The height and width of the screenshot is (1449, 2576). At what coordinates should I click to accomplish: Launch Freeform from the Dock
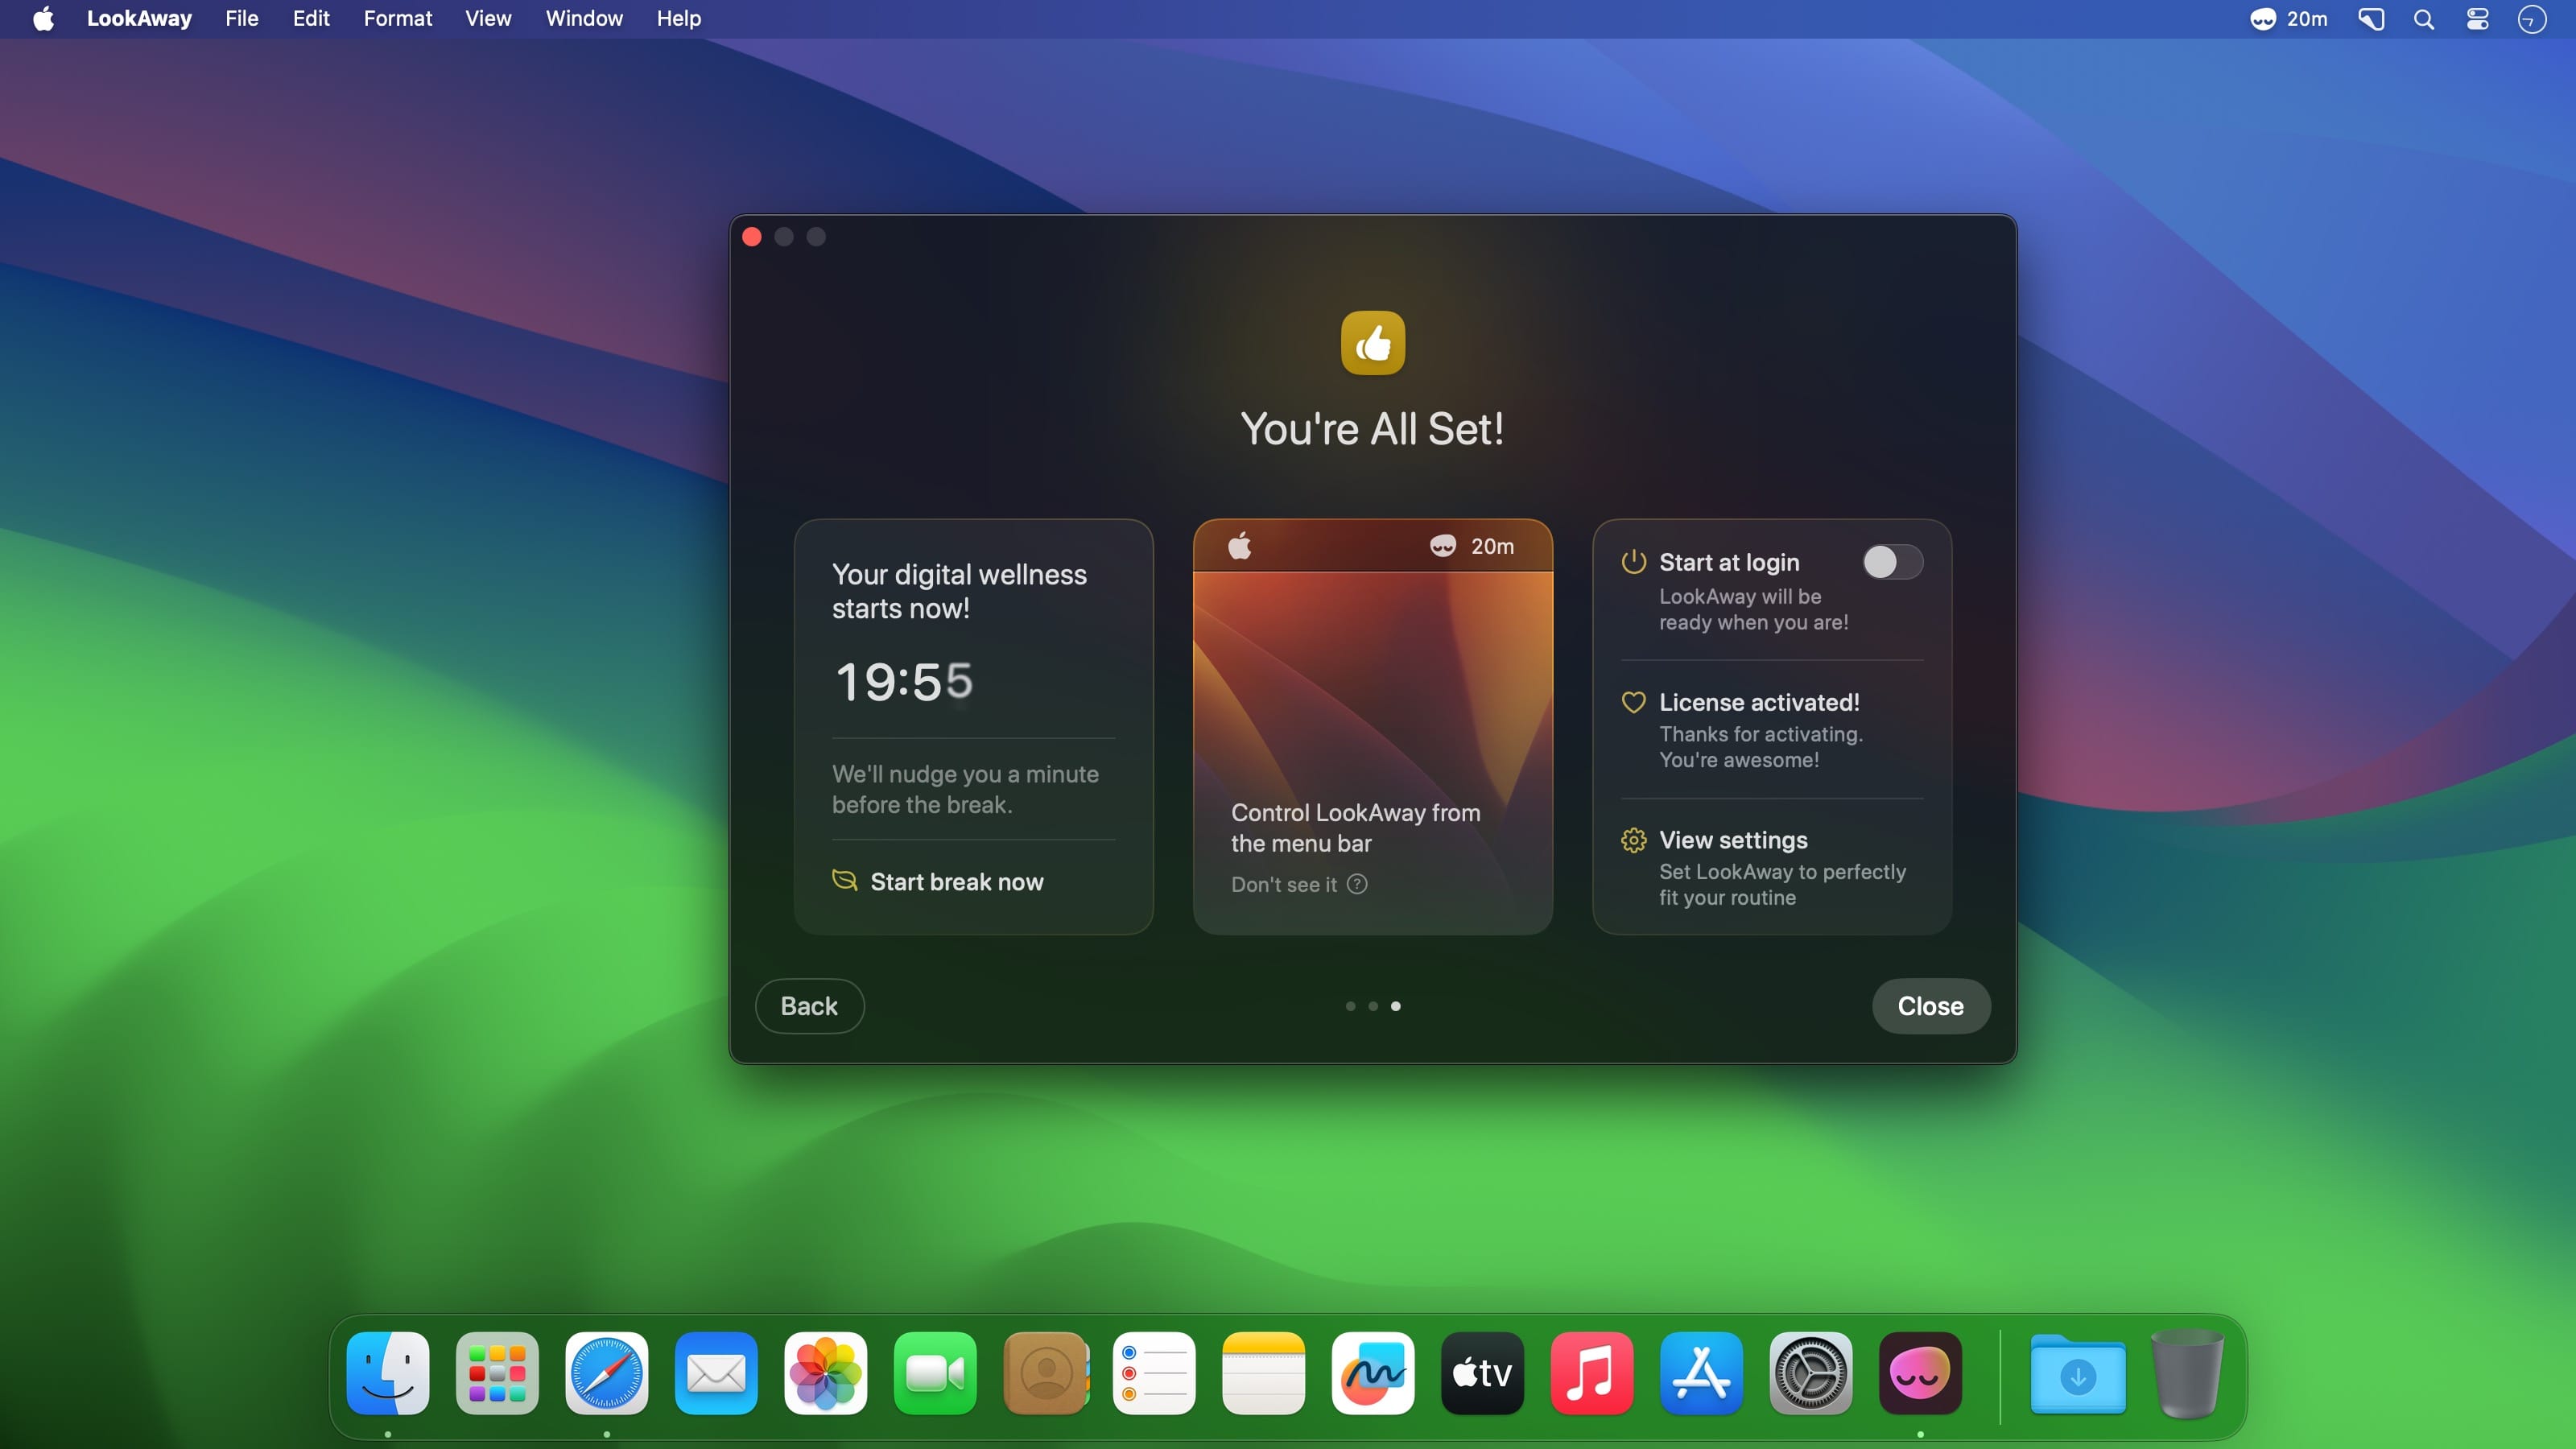coord(1372,1373)
